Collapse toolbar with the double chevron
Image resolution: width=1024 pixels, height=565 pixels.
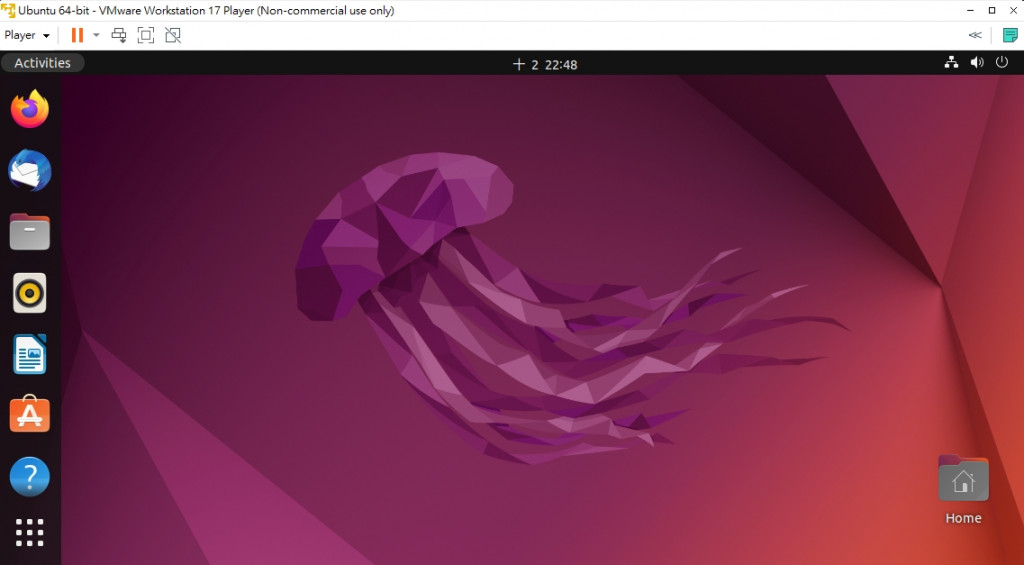click(975, 35)
